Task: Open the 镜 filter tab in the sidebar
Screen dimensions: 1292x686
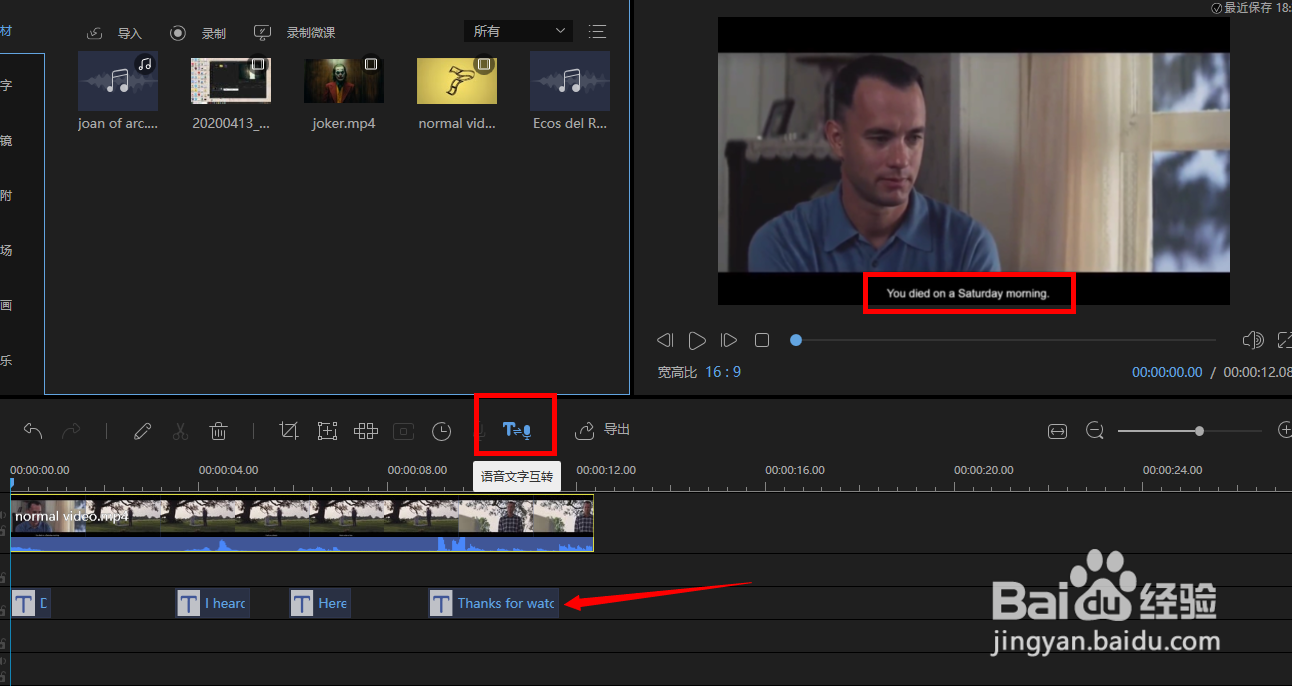Action: [6, 141]
